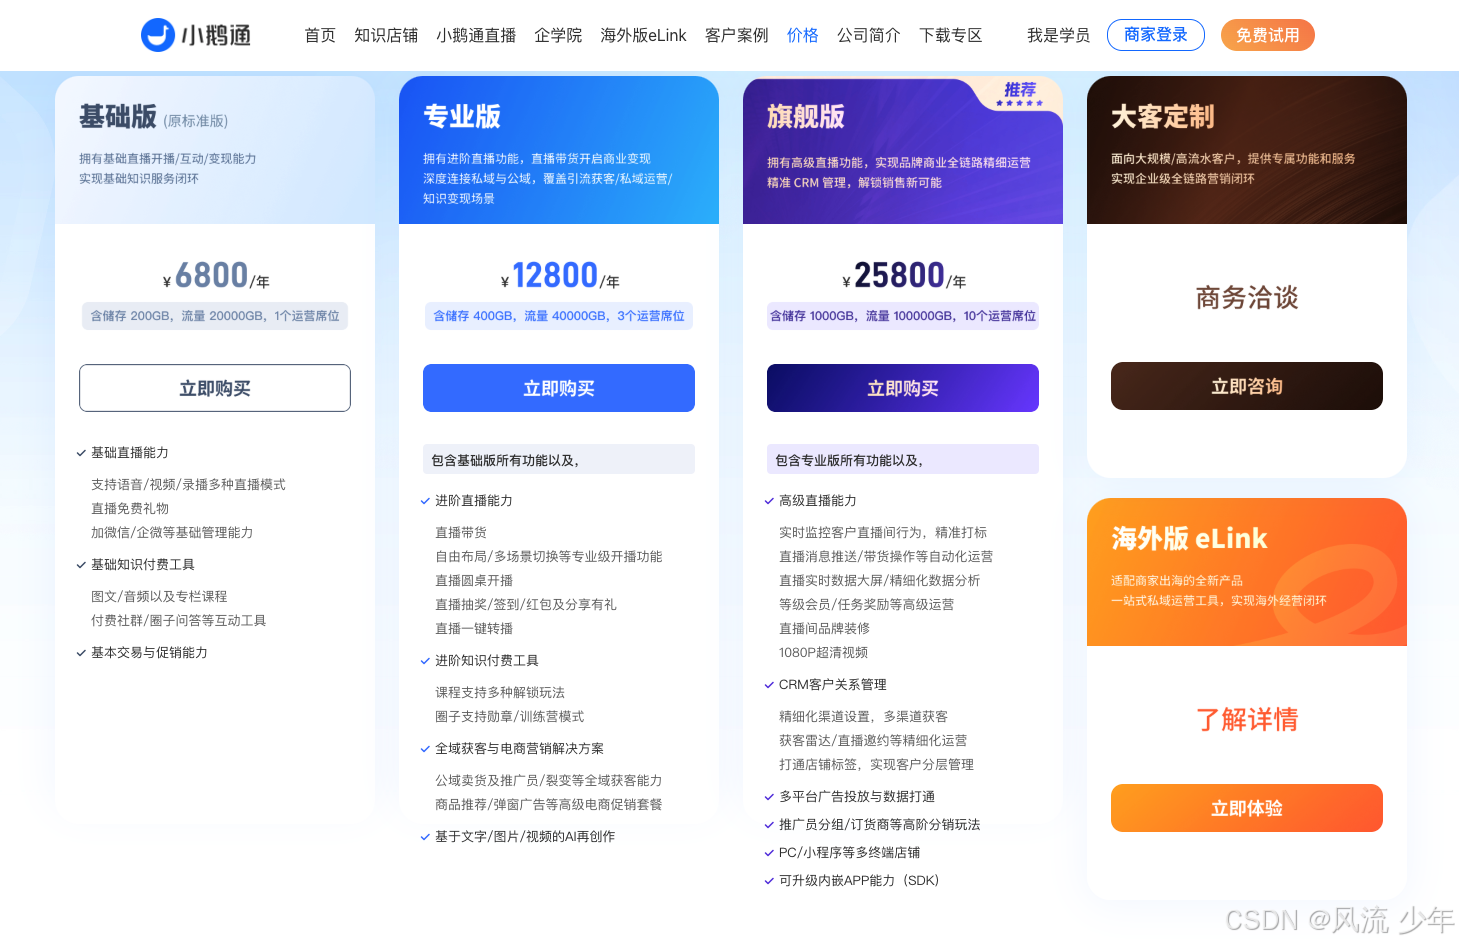Open 企学院 menu item
The height and width of the screenshot is (946, 1459).
pyautogui.click(x=558, y=35)
